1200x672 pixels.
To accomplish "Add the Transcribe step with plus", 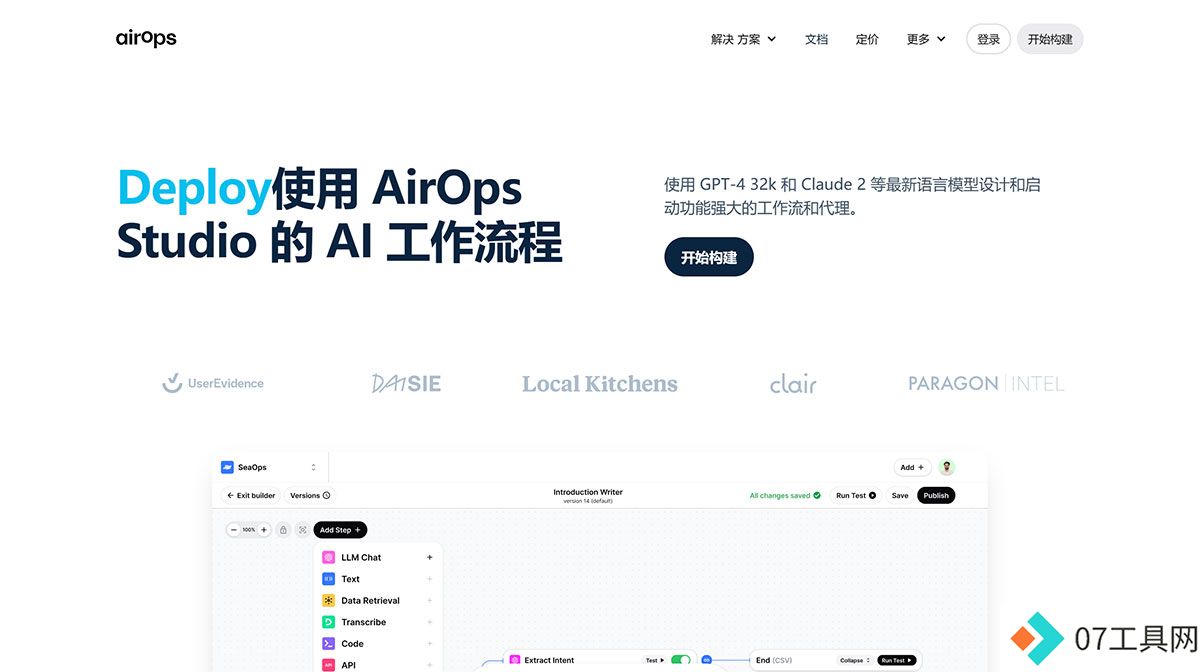I will [x=430, y=622].
